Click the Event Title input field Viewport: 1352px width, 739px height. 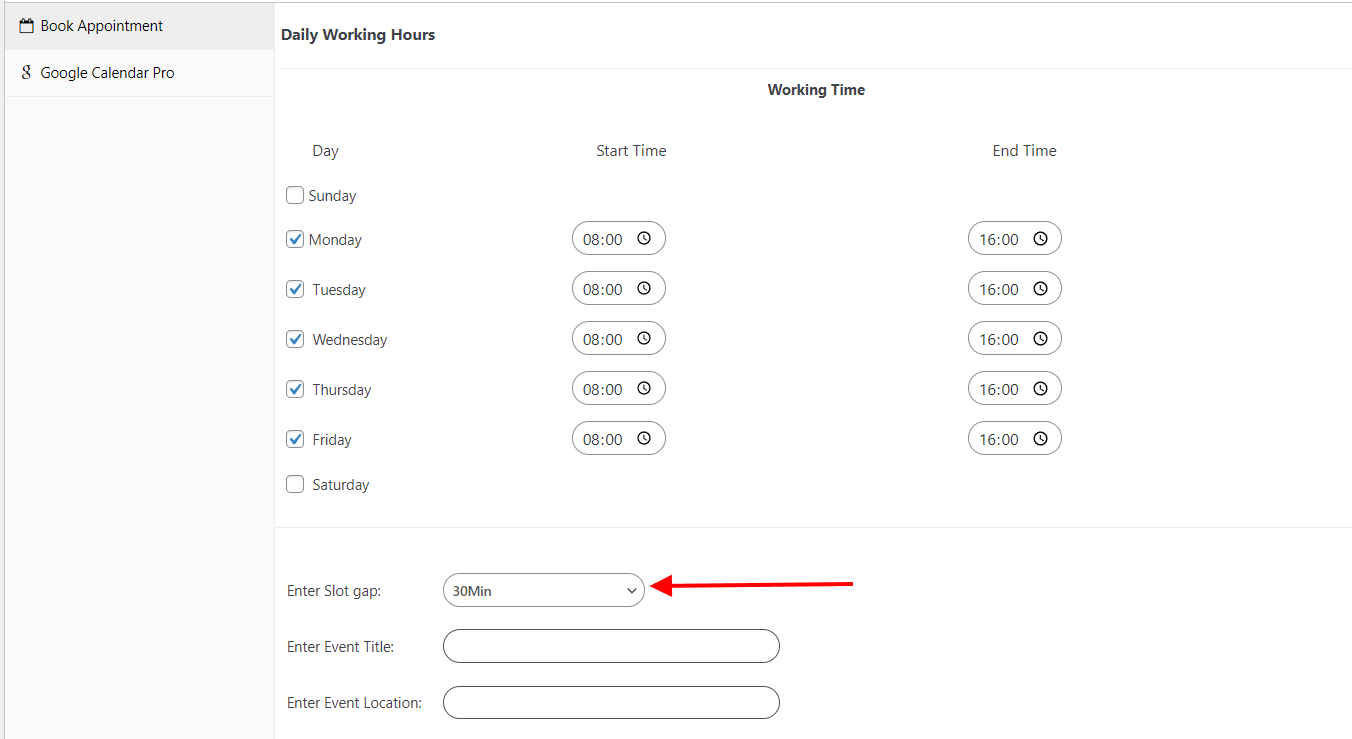coord(610,646)
